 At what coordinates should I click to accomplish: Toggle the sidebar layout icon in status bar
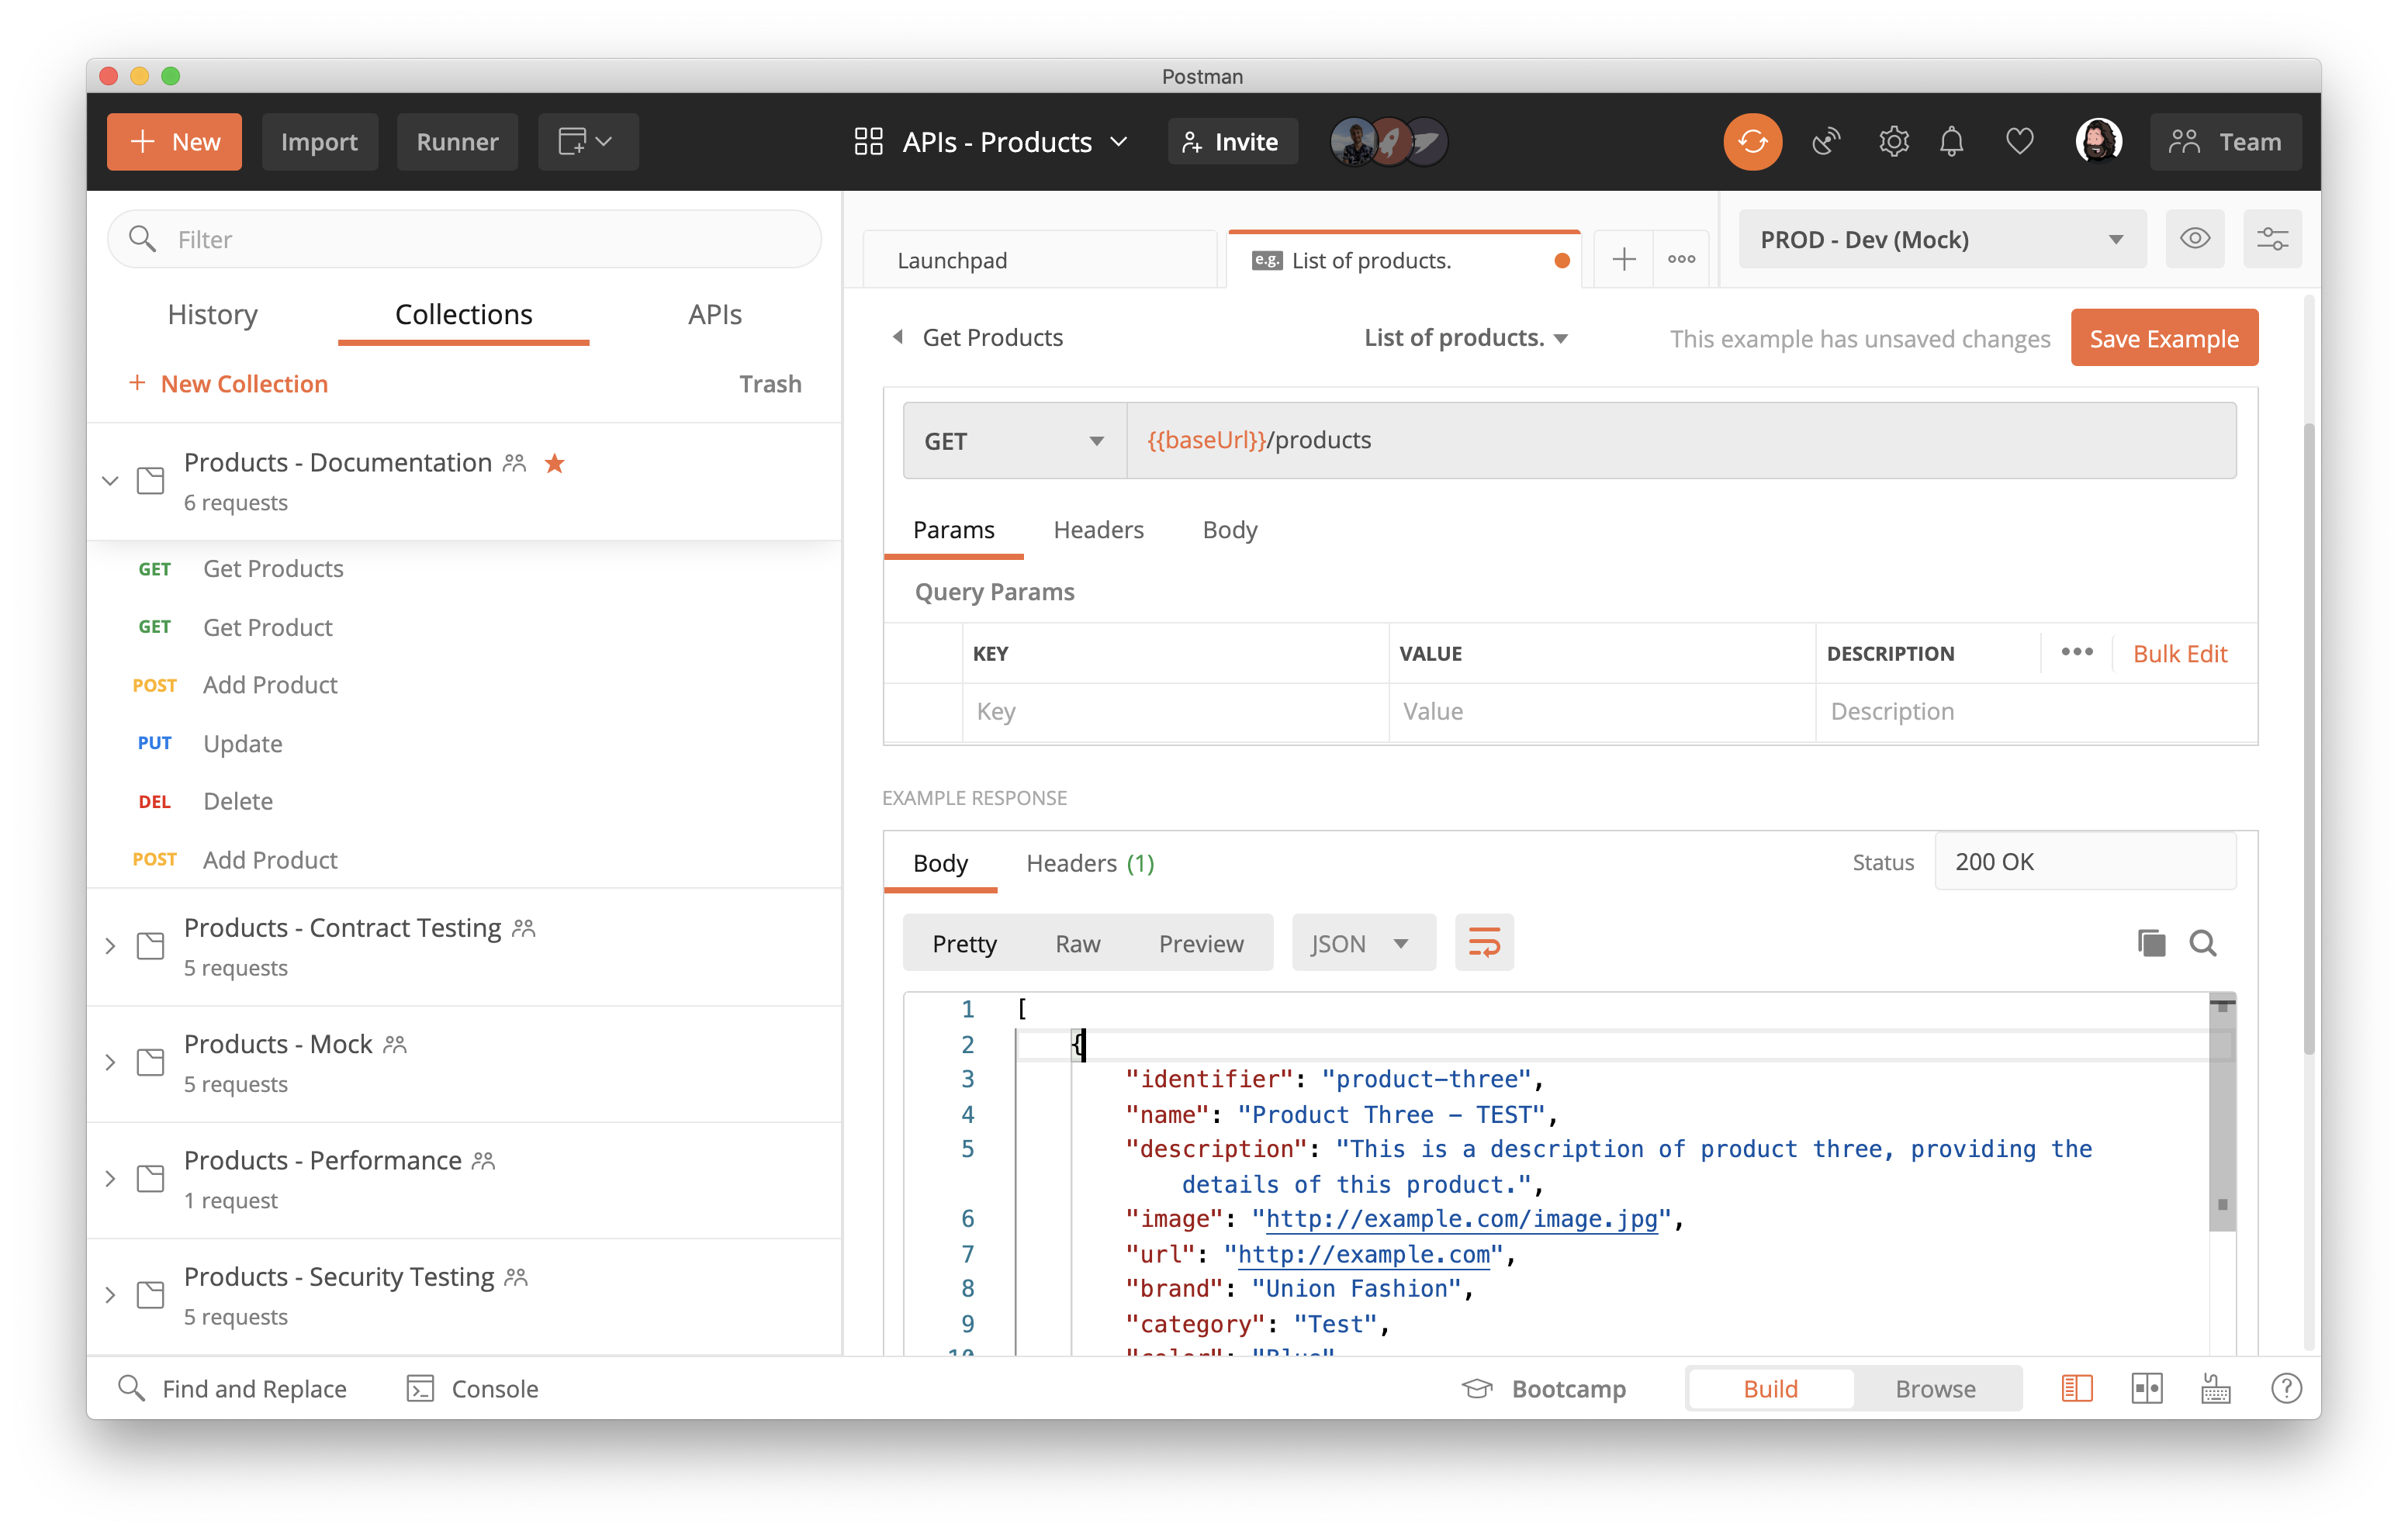(2077, 1388)
